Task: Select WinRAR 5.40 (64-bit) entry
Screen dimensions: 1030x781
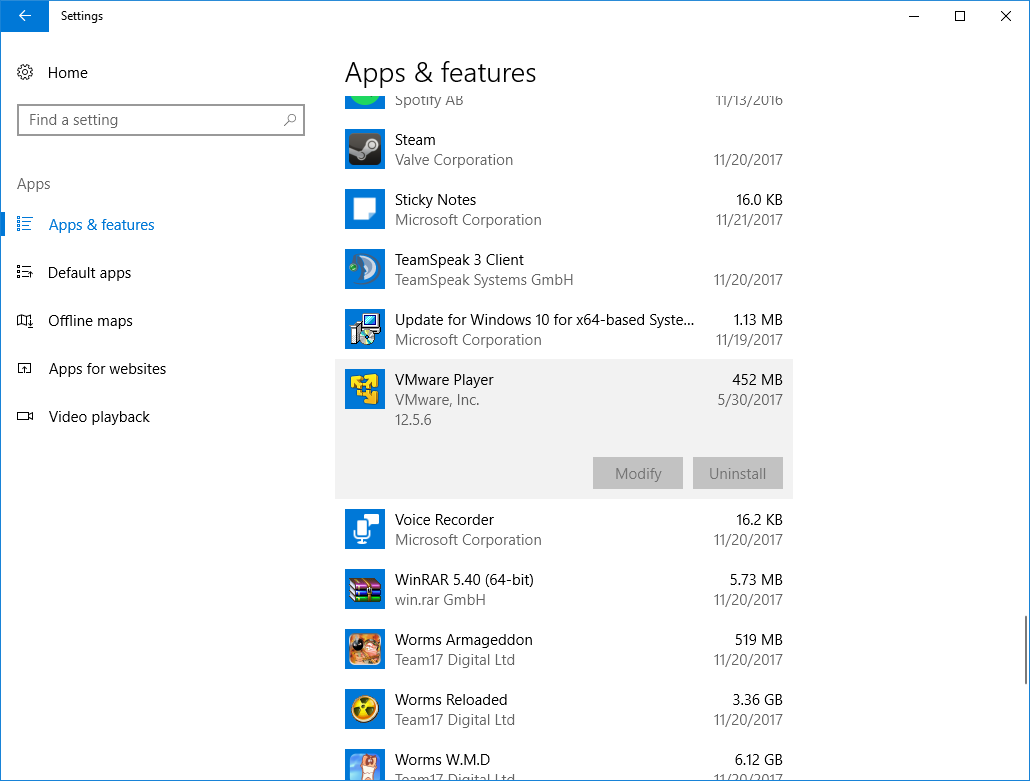Action: click(564, 589)
